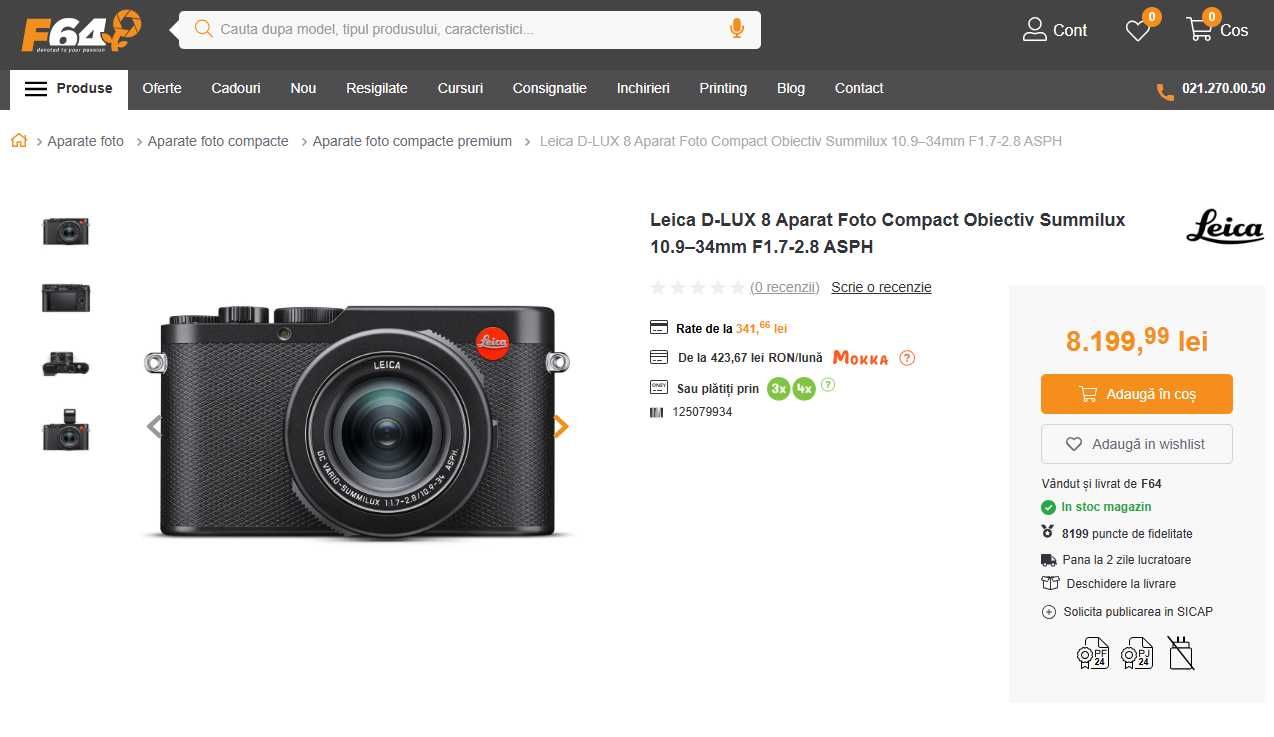Click the card icon beside Rate de la
This screenshot has width=1274, height=737.
tap(659, 328)
